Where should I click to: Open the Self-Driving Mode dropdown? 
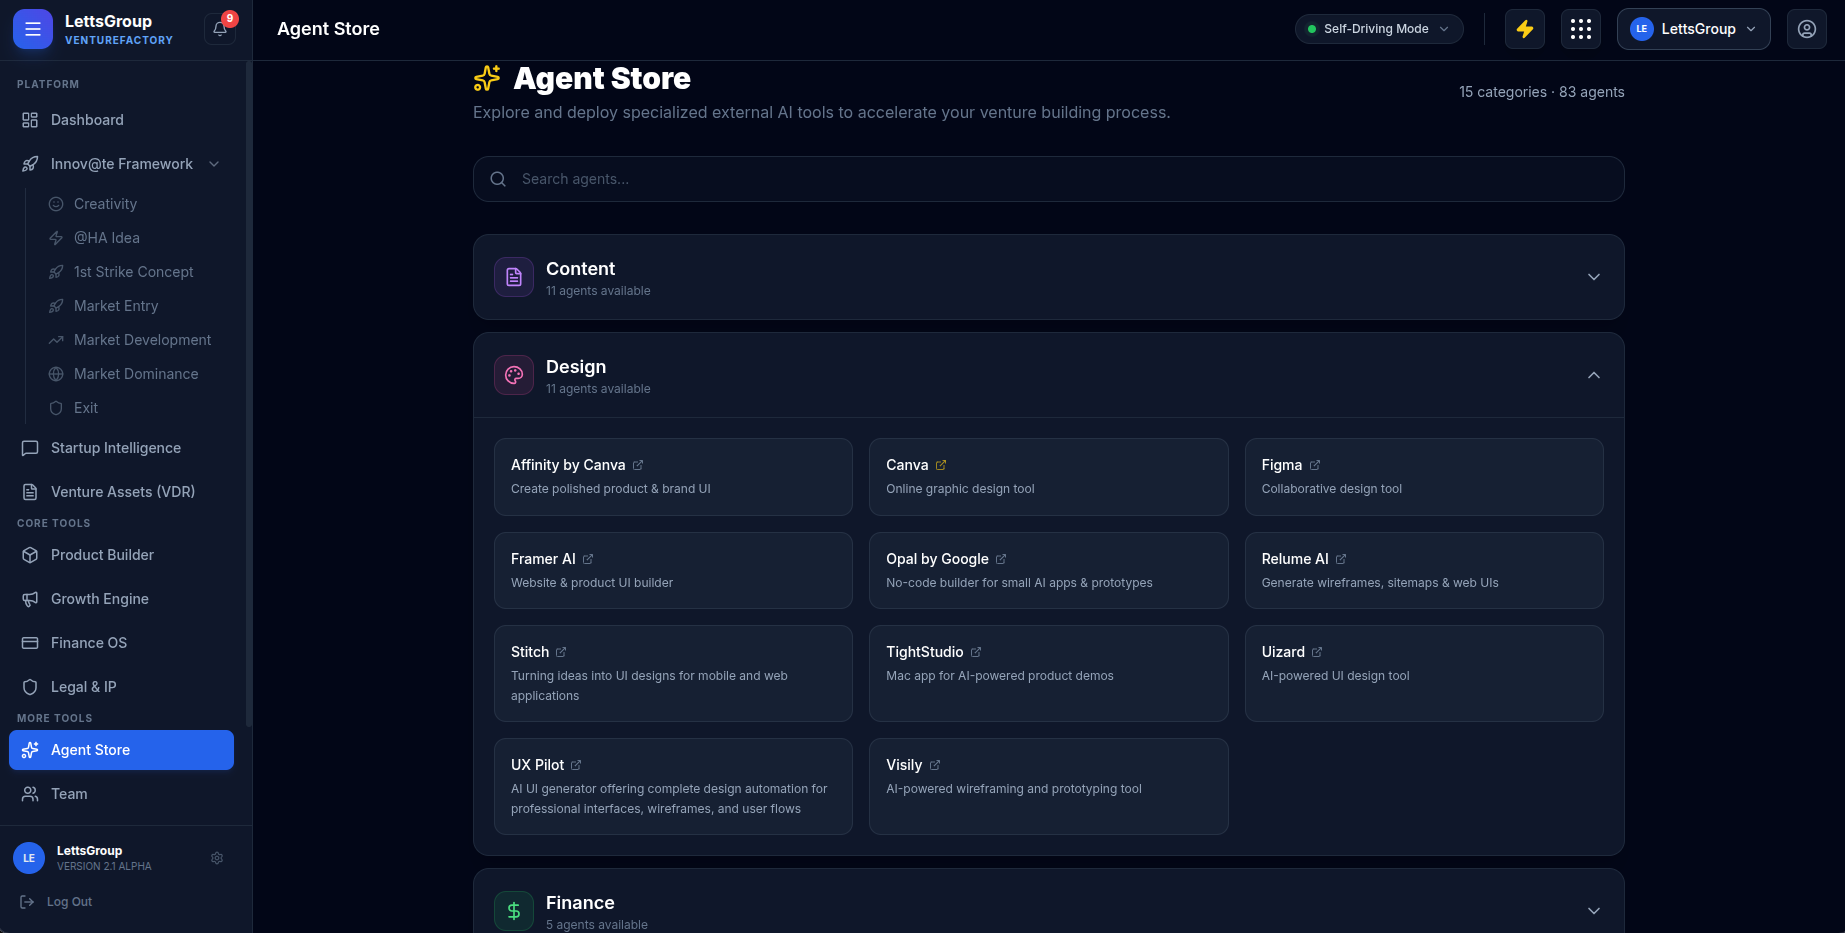(x=1378, y=29)
